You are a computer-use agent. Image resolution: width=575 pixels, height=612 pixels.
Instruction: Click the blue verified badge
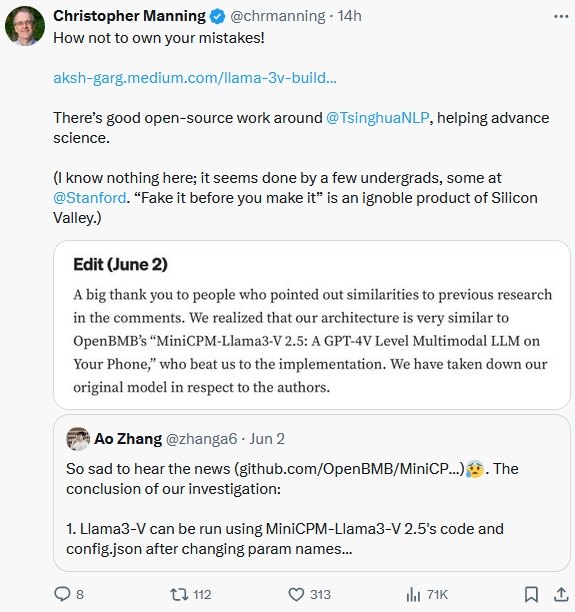coord(217,16)
